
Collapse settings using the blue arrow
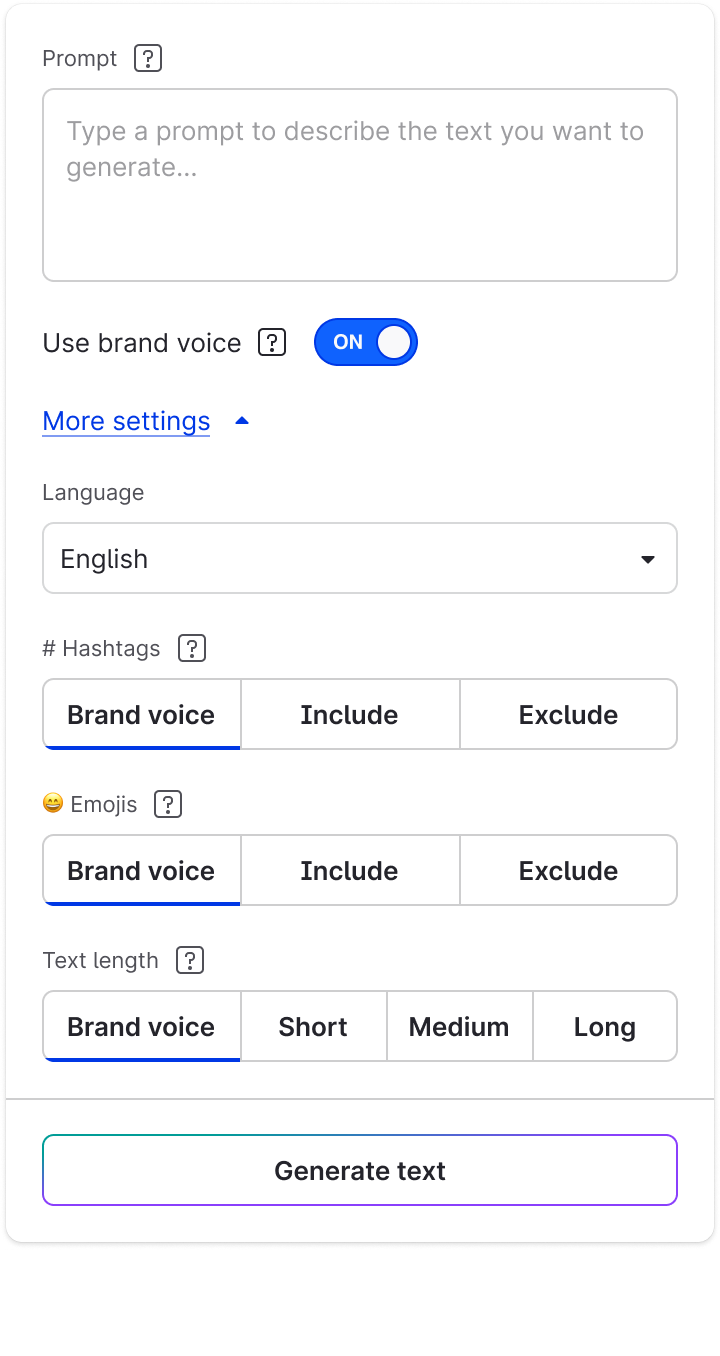[241, 422]
